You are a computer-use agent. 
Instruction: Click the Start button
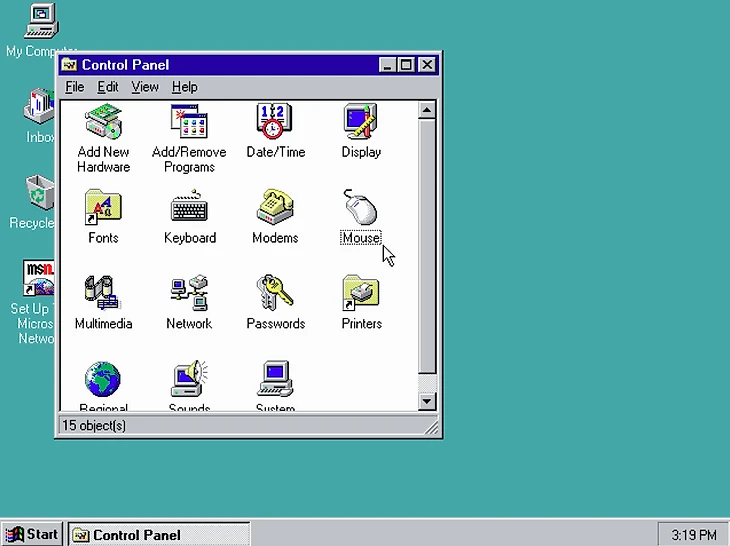pyautogui.click(x=33, y=534)
